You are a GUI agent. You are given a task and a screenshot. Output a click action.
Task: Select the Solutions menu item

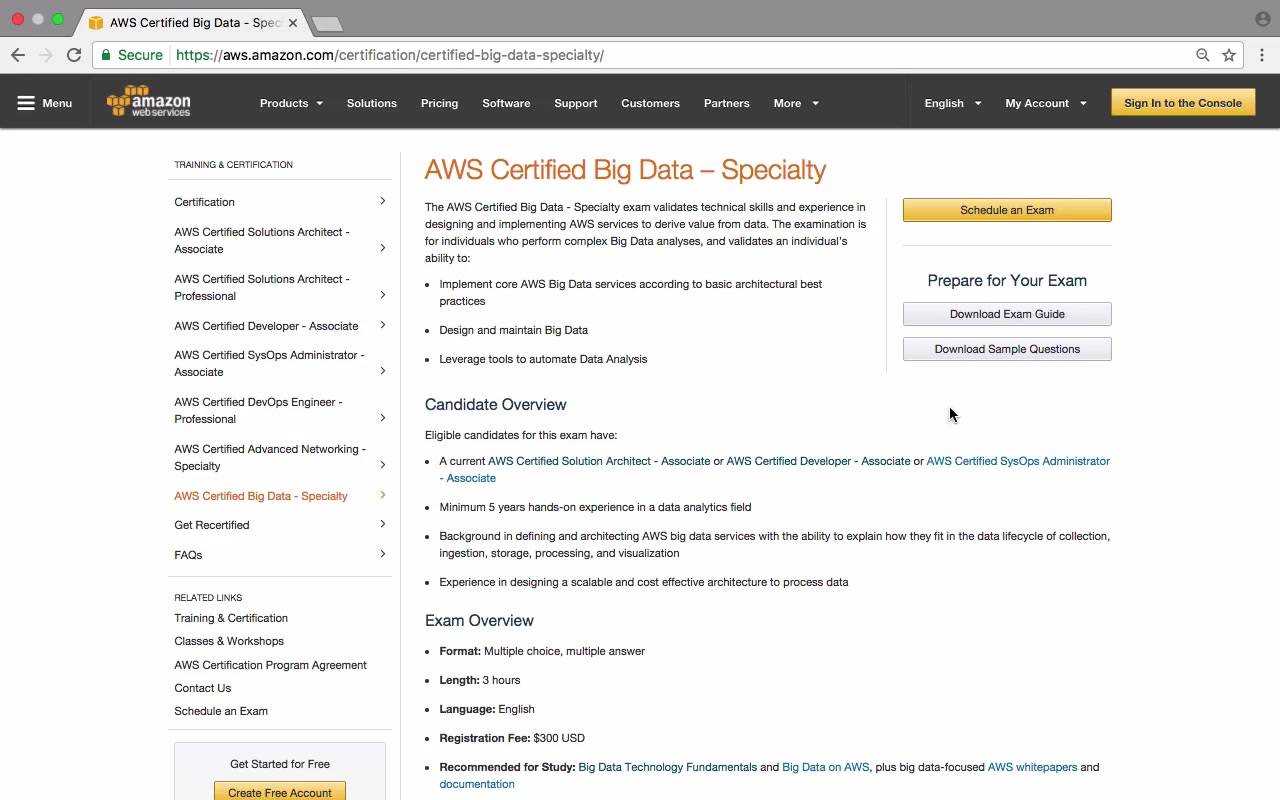pos(372,103)
